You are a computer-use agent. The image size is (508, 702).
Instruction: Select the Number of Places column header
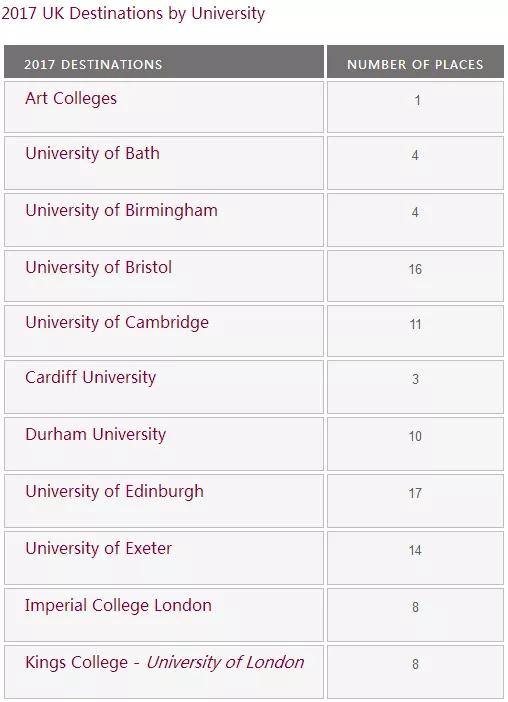[x=415, y=62]
